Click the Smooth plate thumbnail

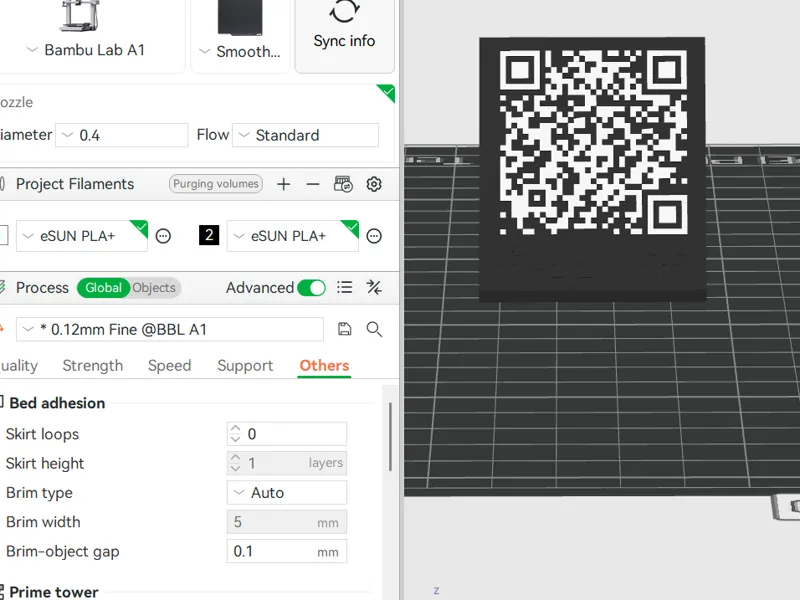pos(240,17)
